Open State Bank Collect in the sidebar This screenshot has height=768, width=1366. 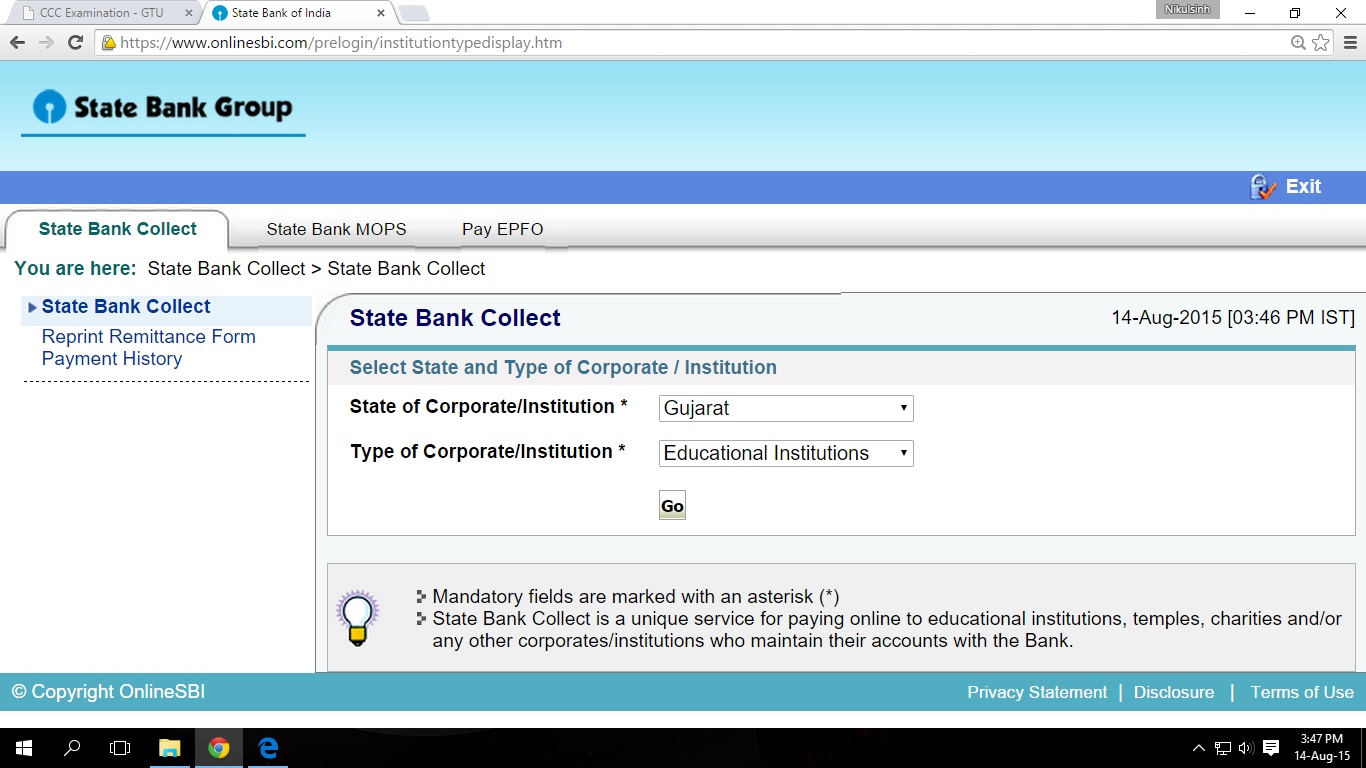coord(126,307)
